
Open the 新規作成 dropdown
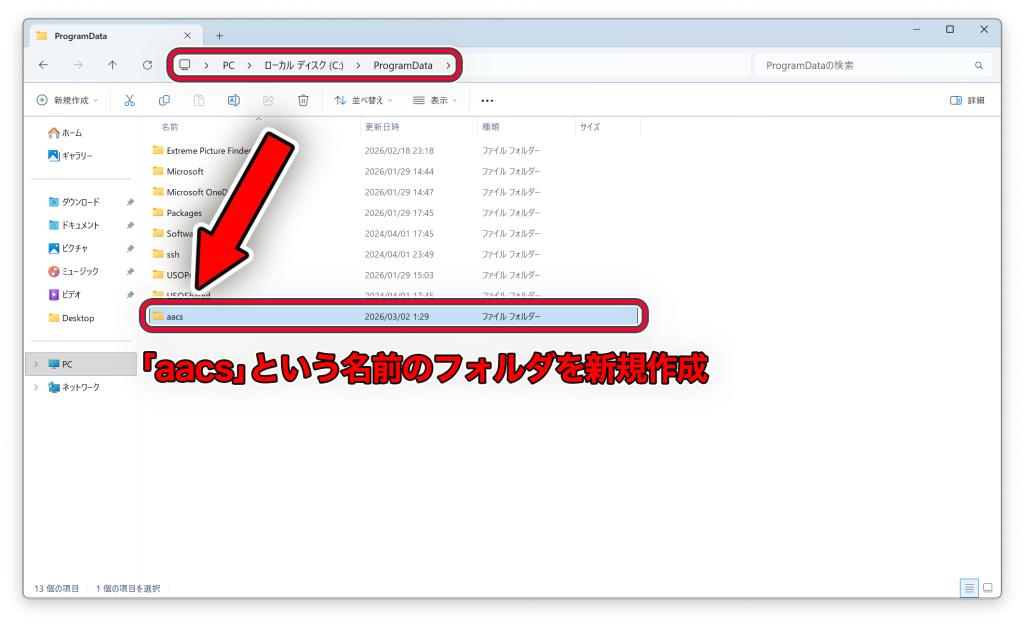point(67,100)
